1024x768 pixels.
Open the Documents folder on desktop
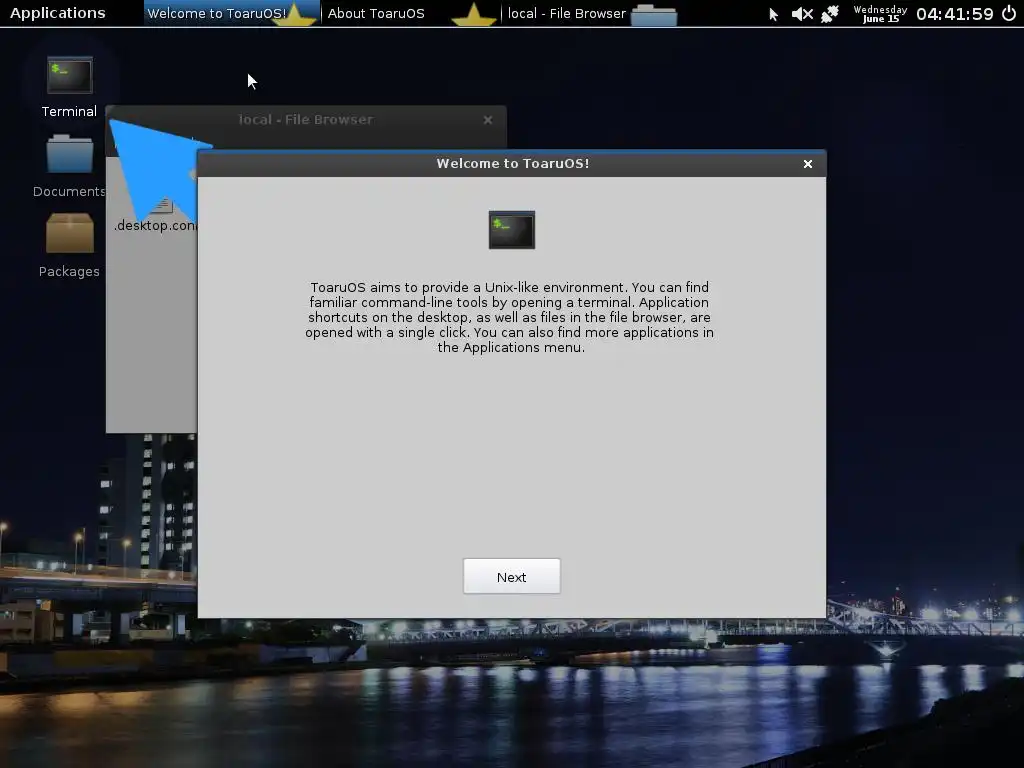click(69, 167)
